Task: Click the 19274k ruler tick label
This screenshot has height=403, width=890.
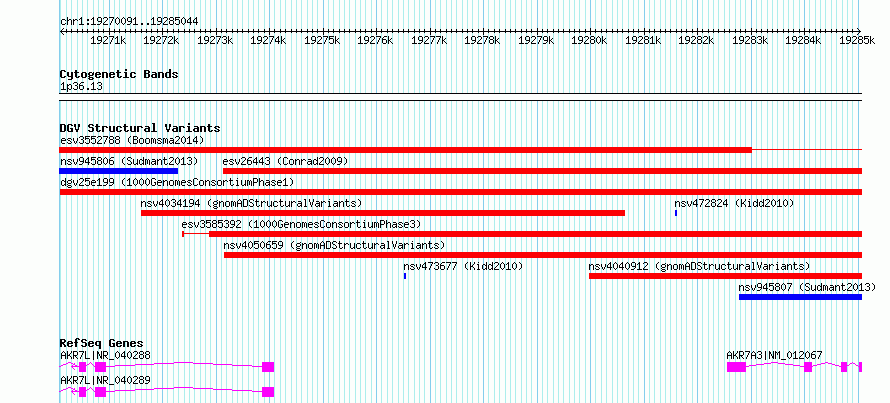Action: tap(268, 40)
